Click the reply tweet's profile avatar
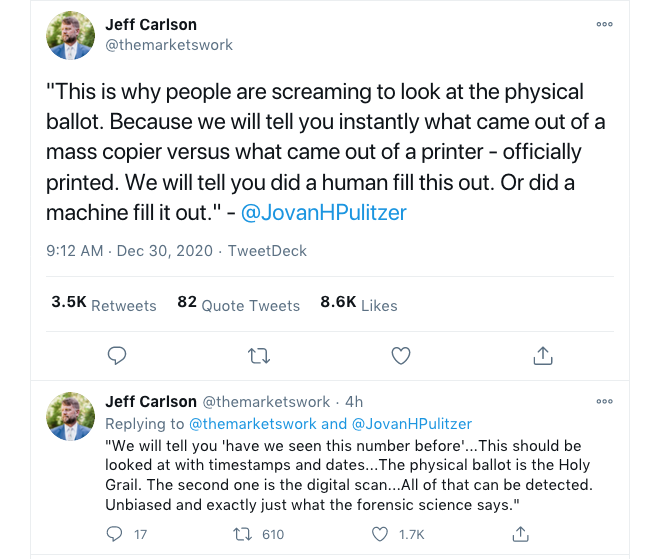The width and height of the screenshot is (657, 559). click(72, 417)
